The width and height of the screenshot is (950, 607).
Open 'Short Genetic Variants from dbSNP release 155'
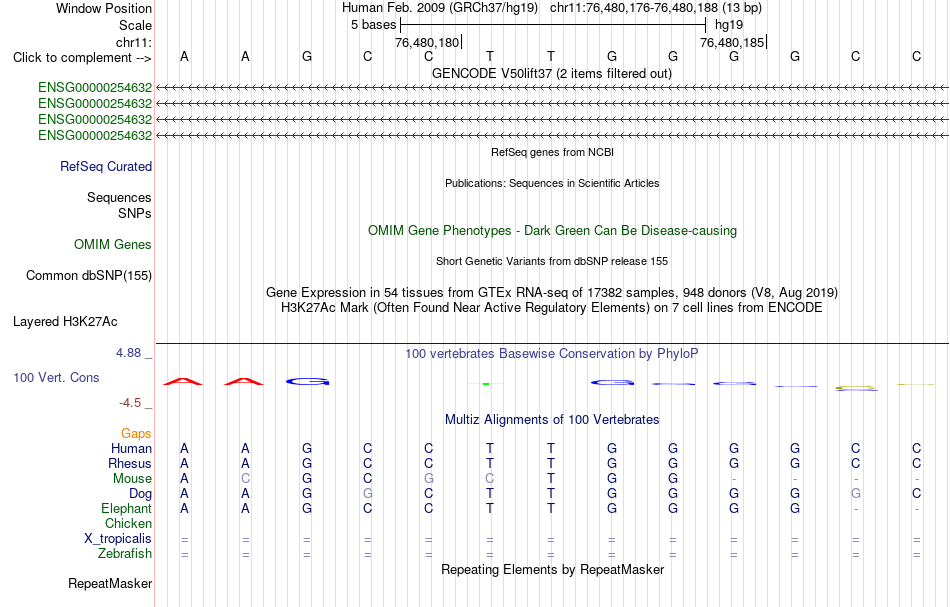pos(552,262)
